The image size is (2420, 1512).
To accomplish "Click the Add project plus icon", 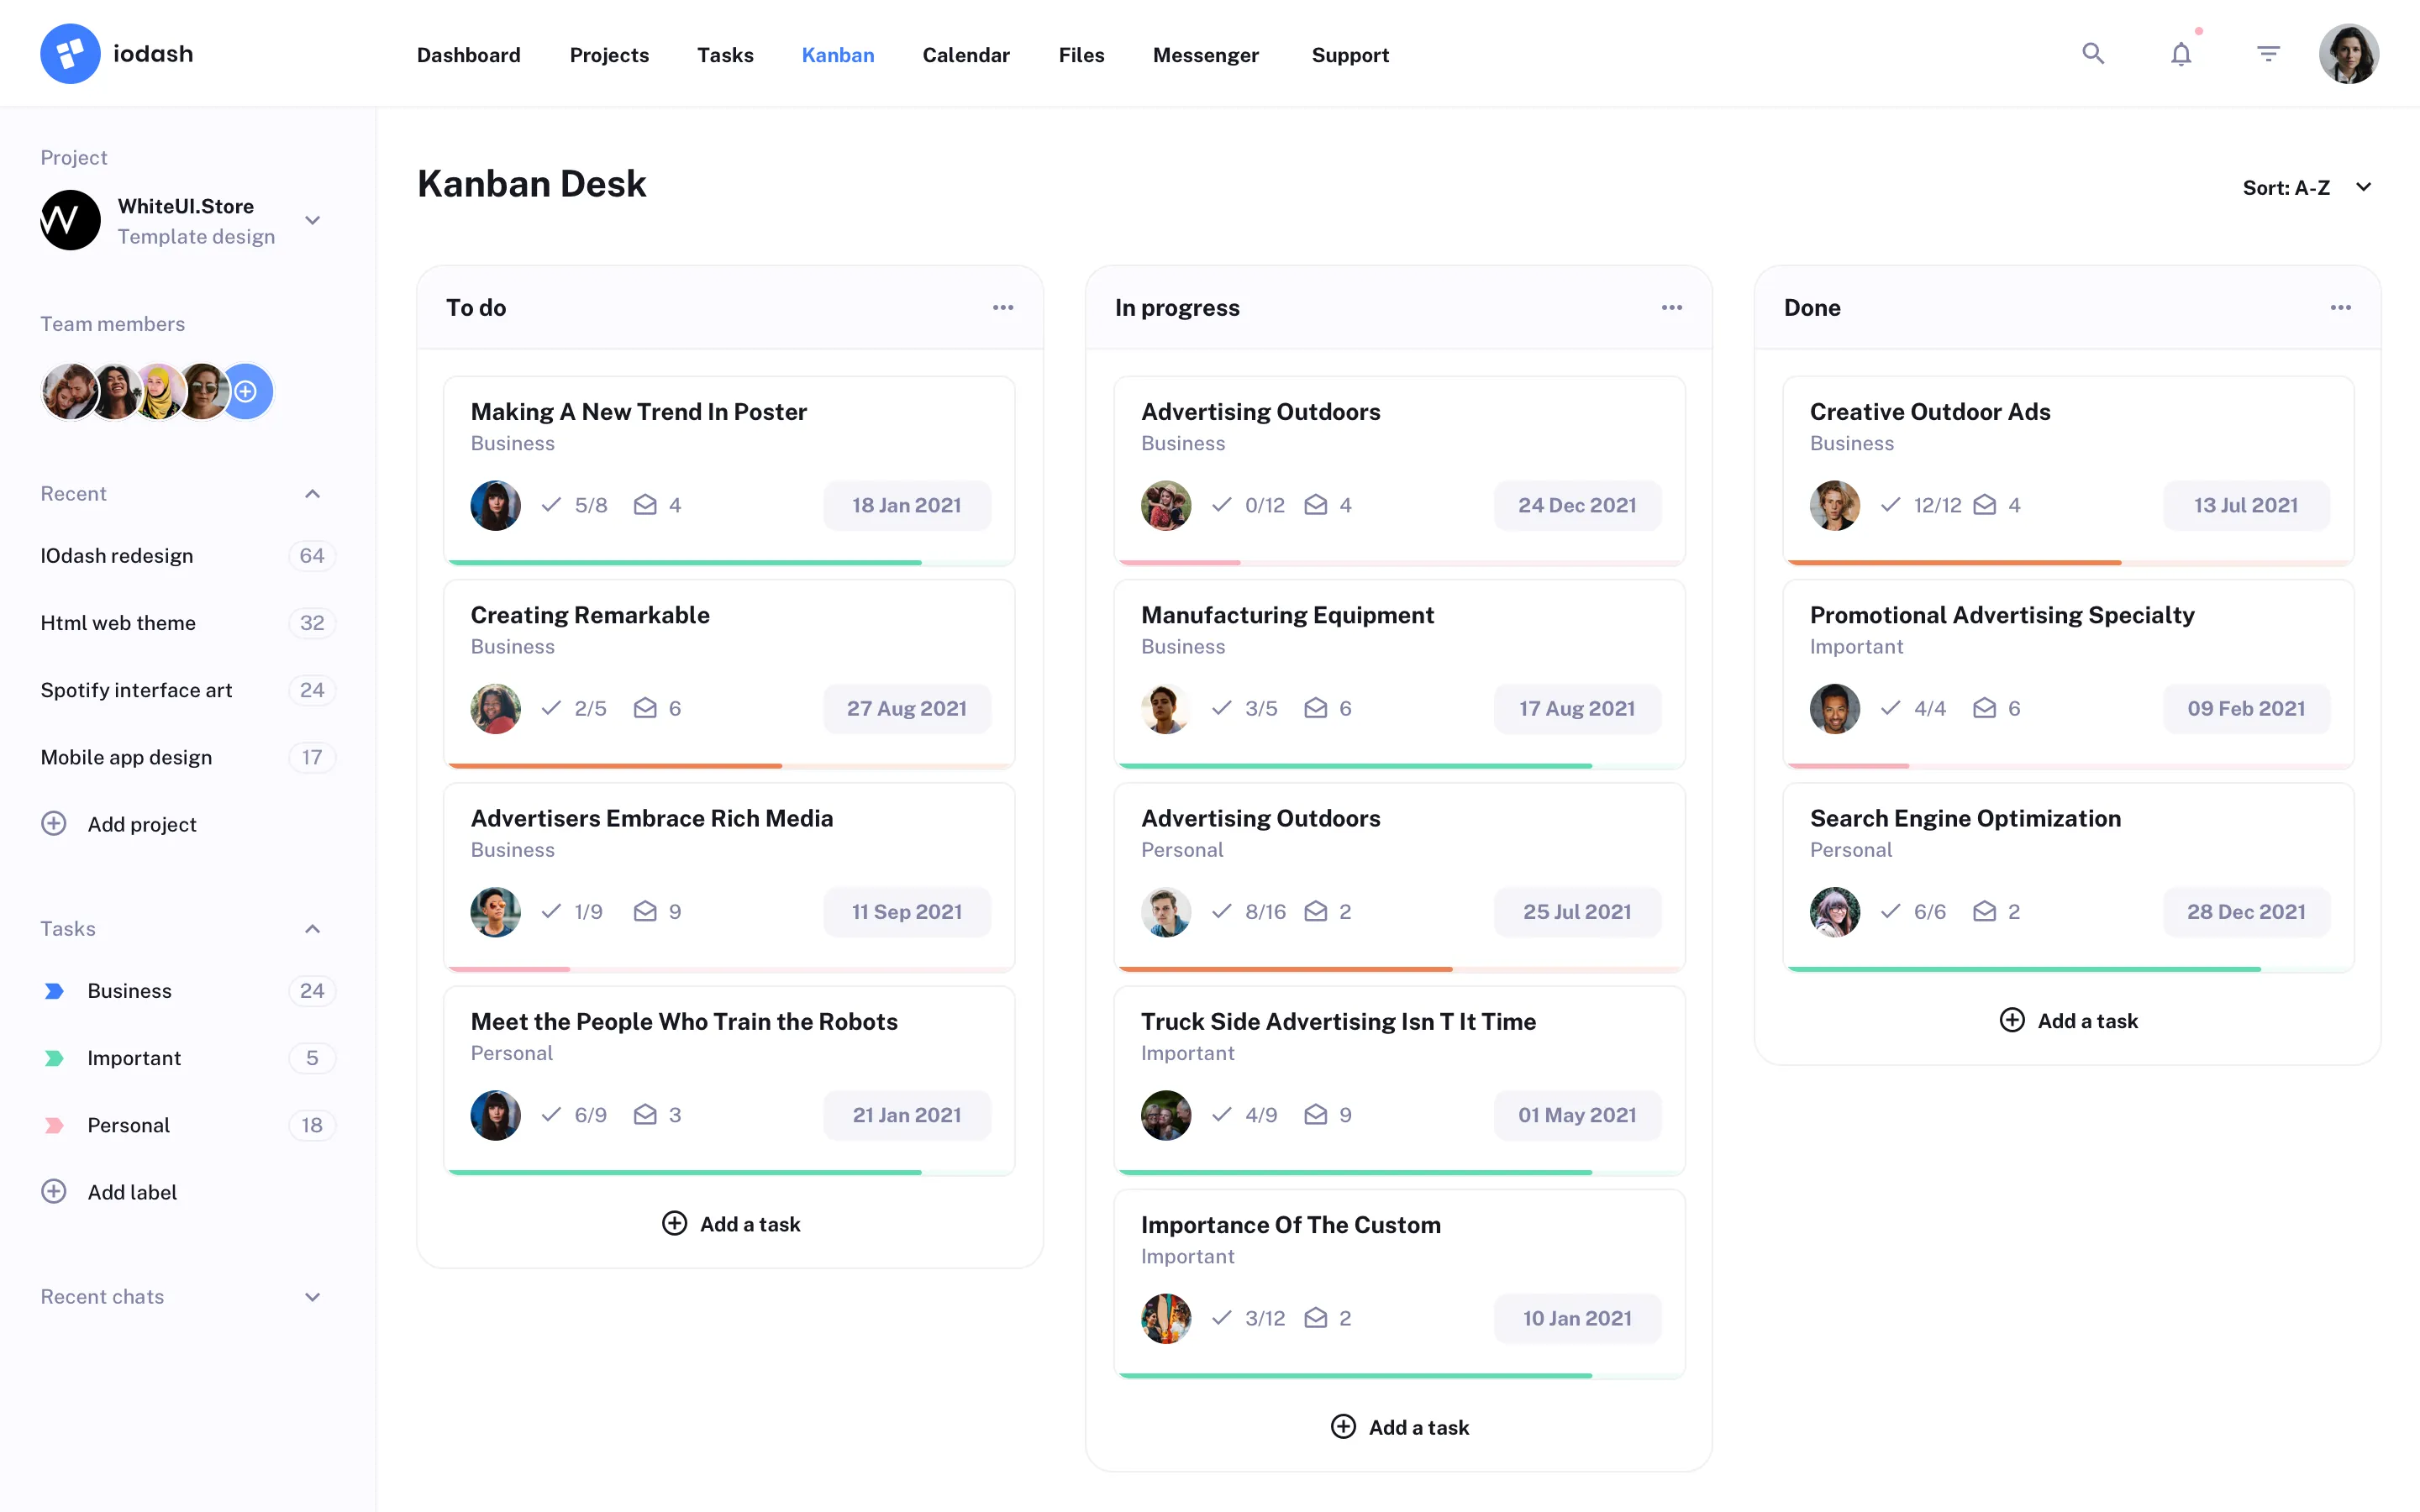I will coord(52,823).
